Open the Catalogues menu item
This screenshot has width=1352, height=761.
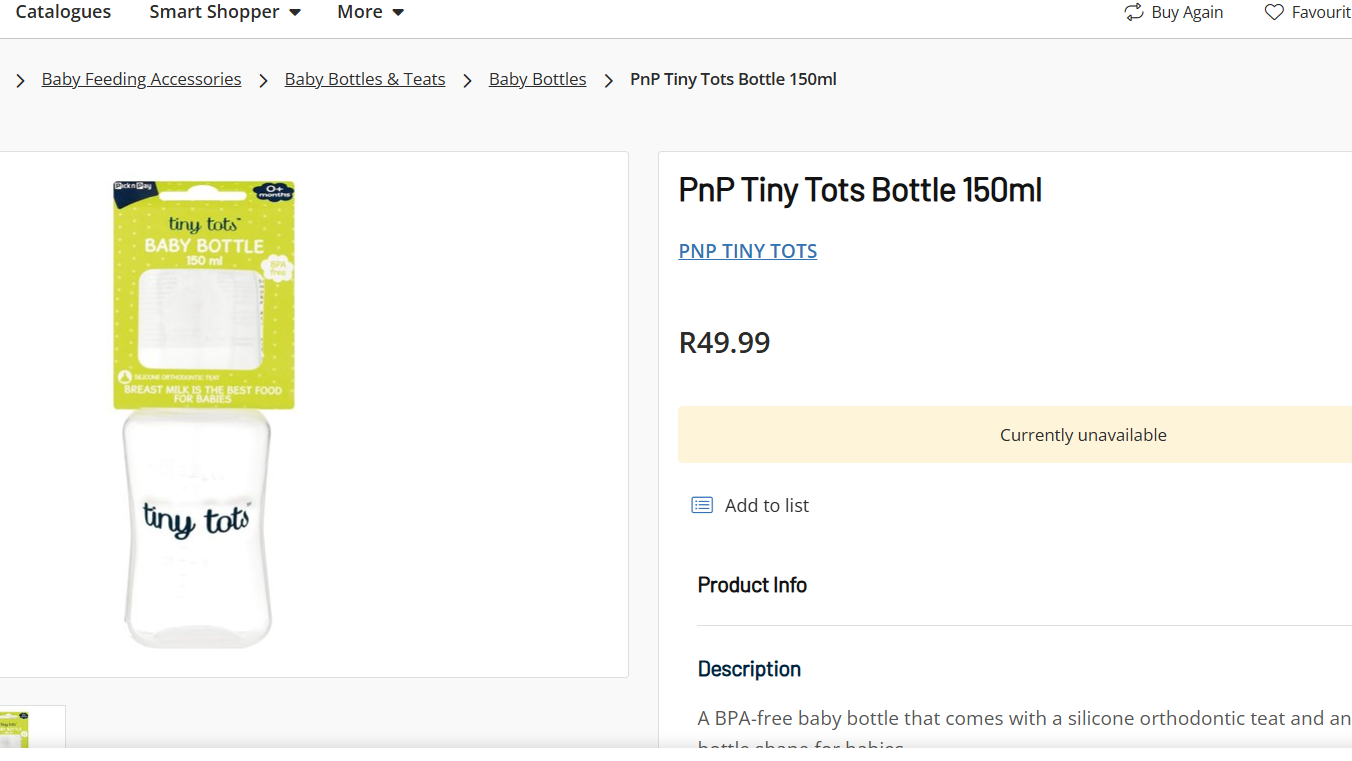pyautogui.click(x=63, y=12)
